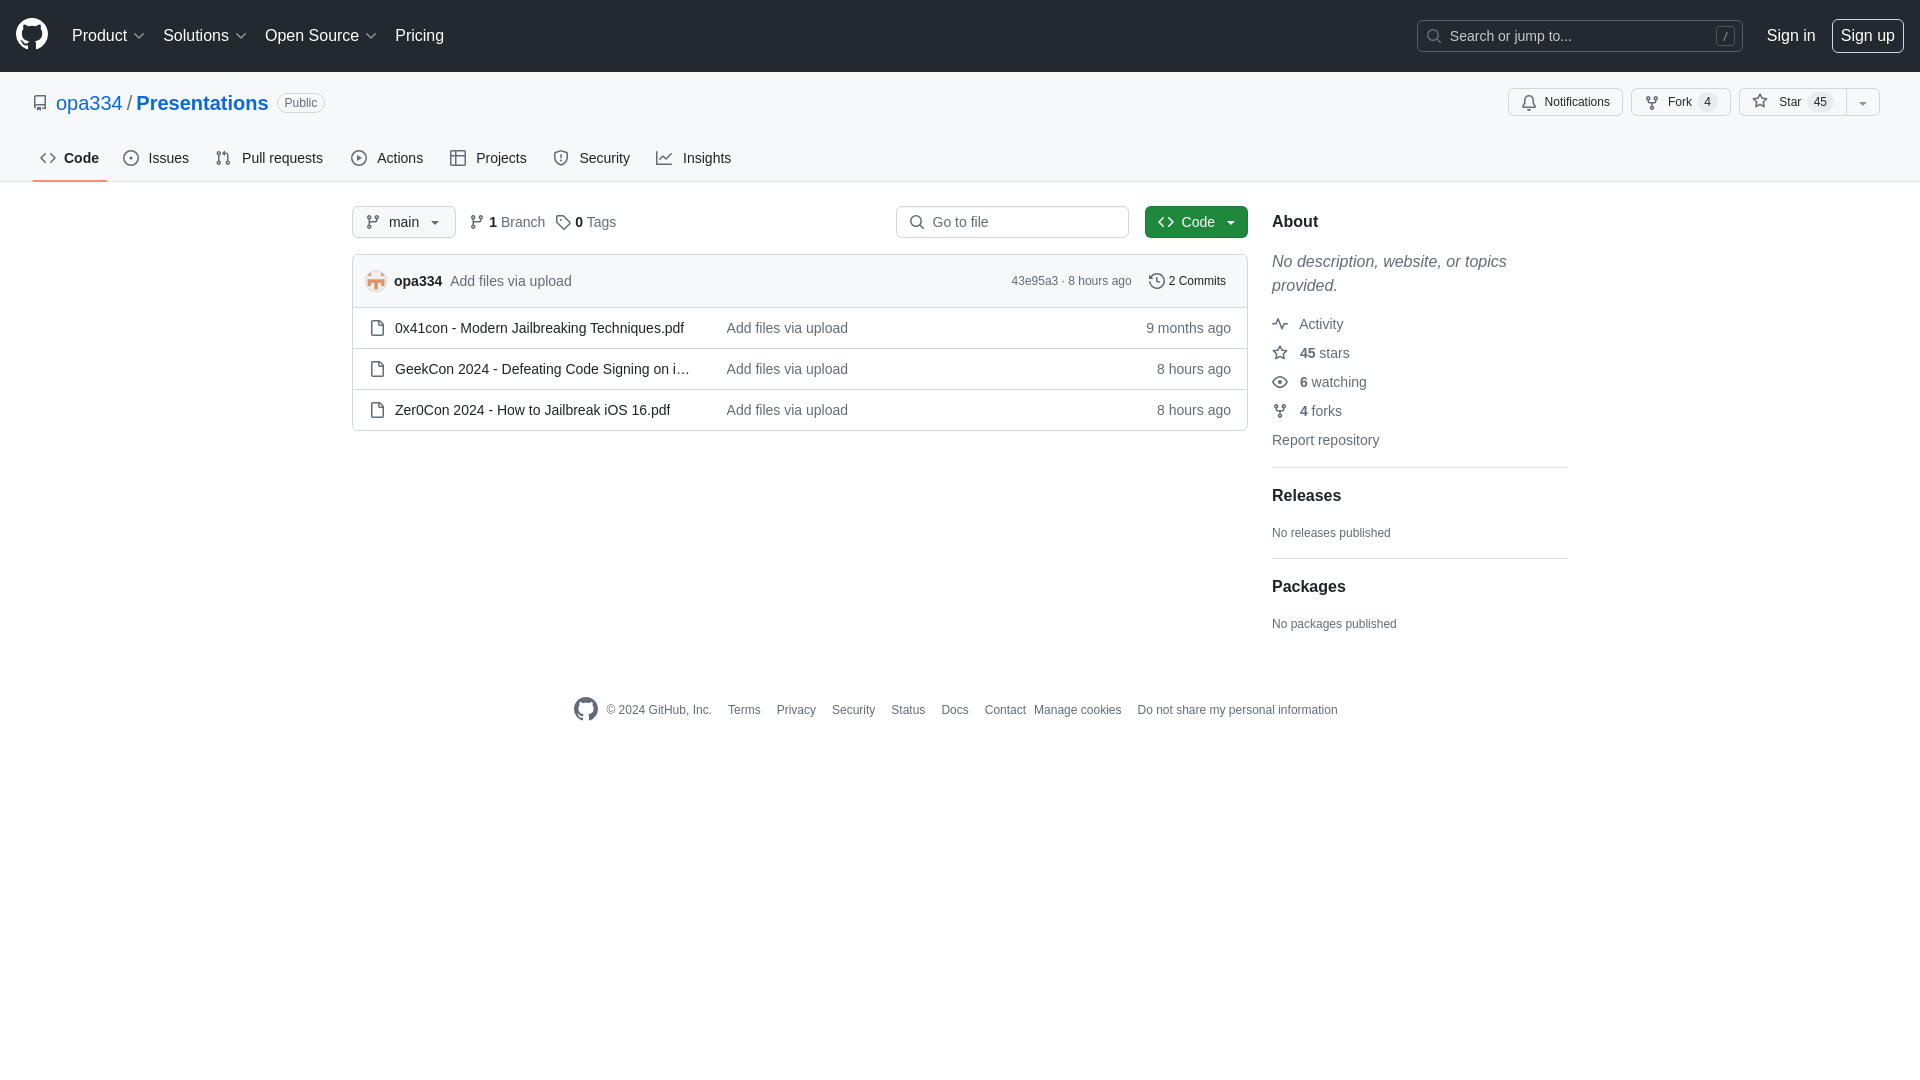The width and height of the screenshot is (1920, 1080).
Task: Click the eye icon beside 6 watching
Action: 1280,382
